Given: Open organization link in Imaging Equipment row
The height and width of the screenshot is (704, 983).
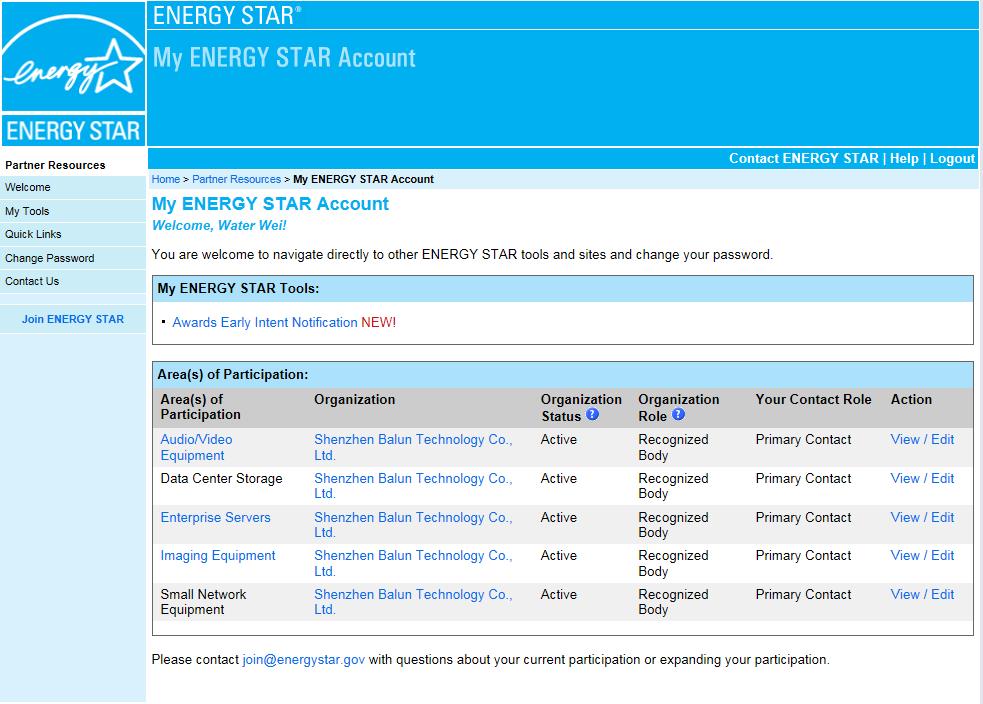Looking at the screenshot, I should [413, 563].
